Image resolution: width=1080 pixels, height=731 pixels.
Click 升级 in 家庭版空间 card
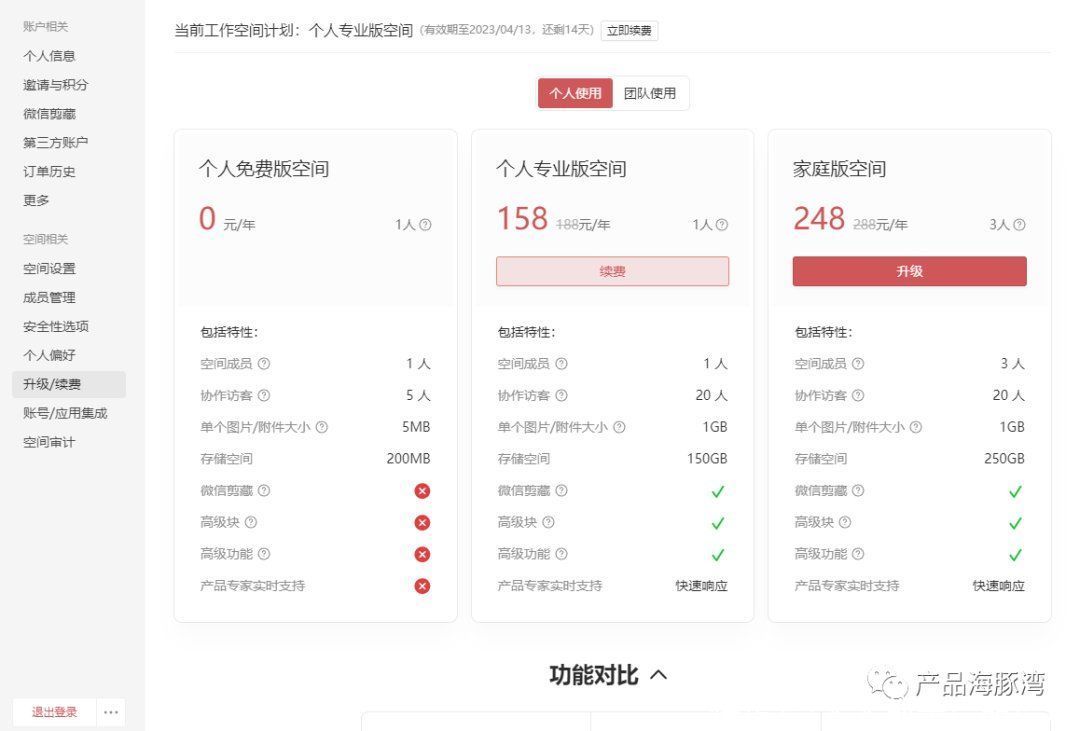[909, 271]
